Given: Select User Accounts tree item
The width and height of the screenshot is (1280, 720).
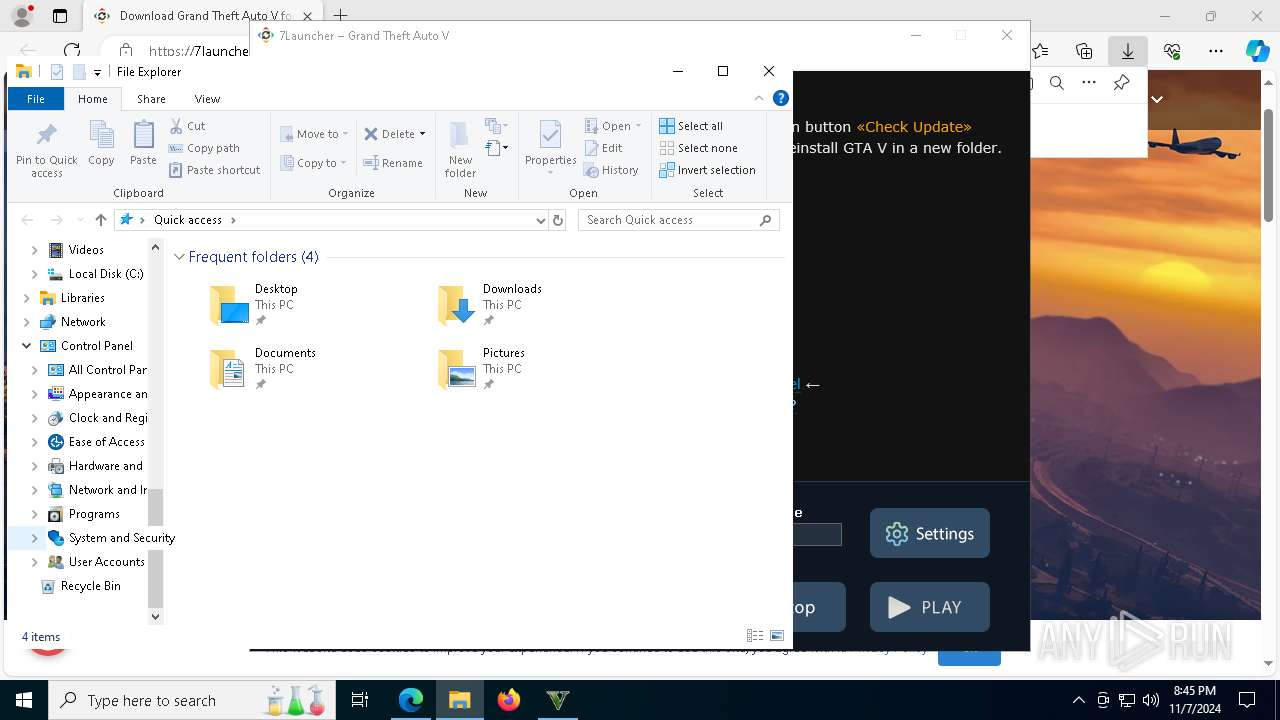Looking at the screenshot, I should click(x=106, y=562).
